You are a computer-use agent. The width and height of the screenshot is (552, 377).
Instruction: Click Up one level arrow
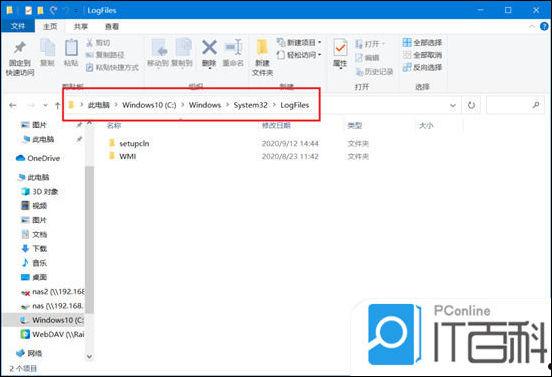coord(57,105)
